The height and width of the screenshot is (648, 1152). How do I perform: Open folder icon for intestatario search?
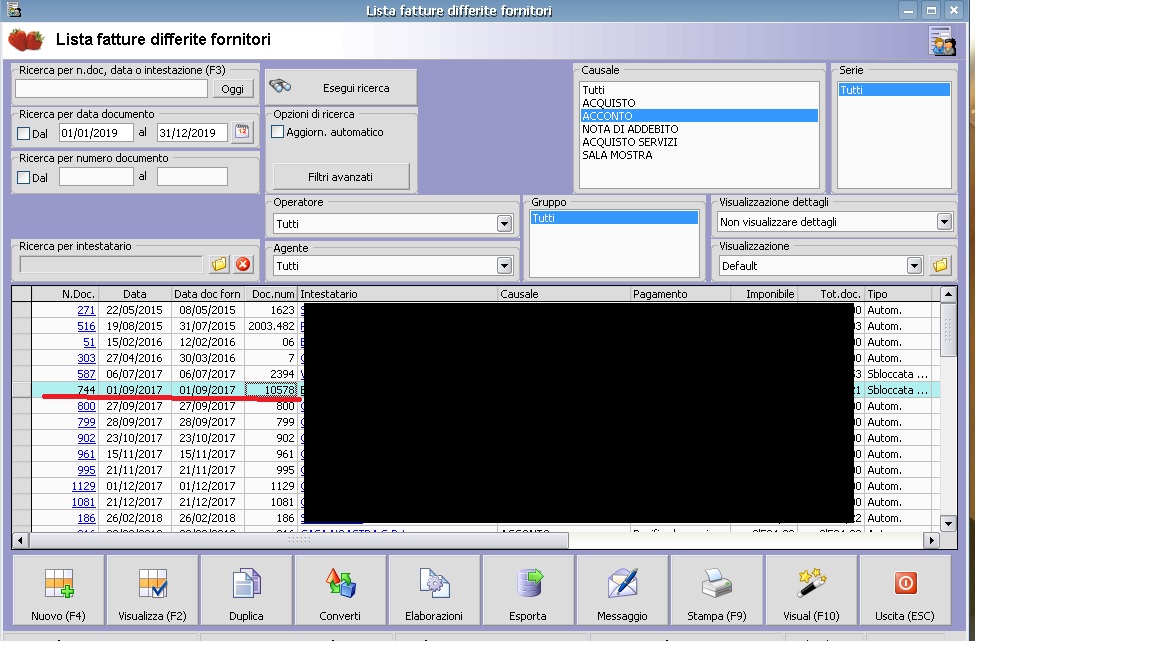point(219,264)
